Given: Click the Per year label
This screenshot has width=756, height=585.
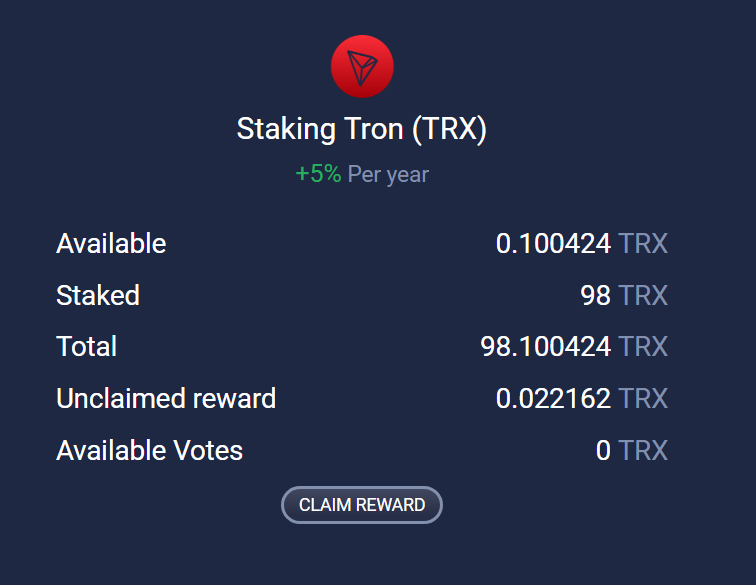Looking at the screenshot, I should 388,175.
